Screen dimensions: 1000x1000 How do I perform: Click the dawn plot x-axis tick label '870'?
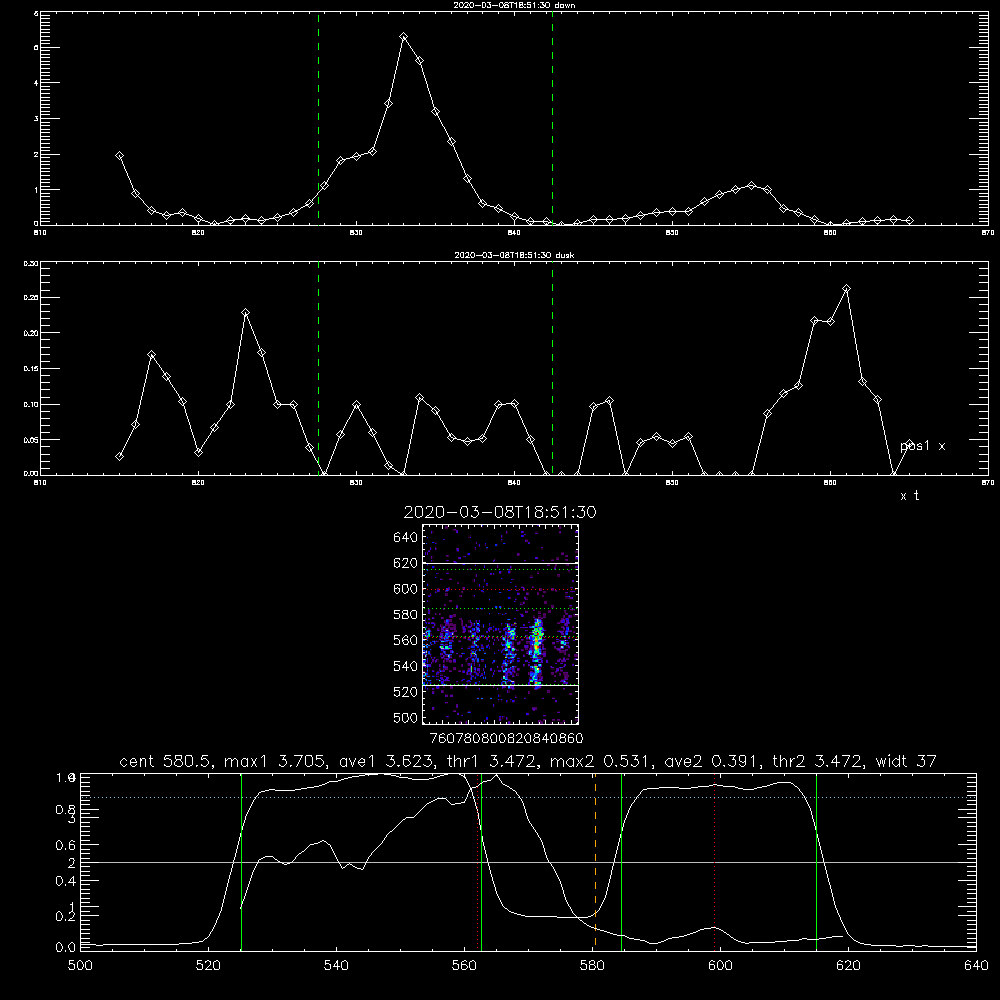[987, 233]
